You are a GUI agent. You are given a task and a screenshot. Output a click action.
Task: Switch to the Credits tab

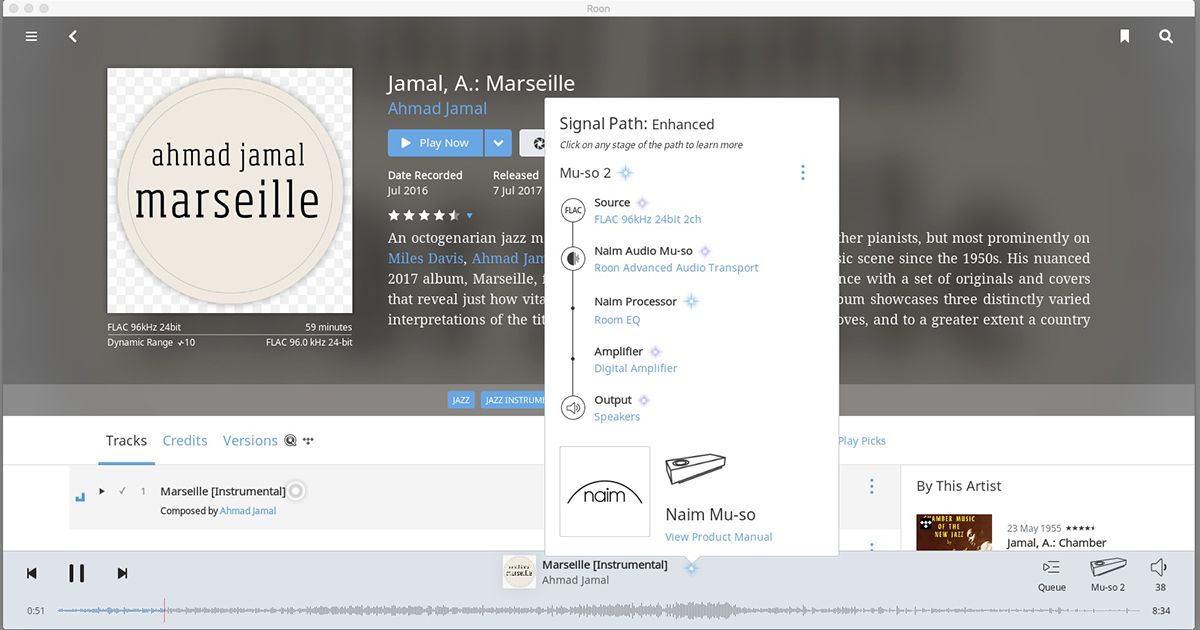coord(185,440)
